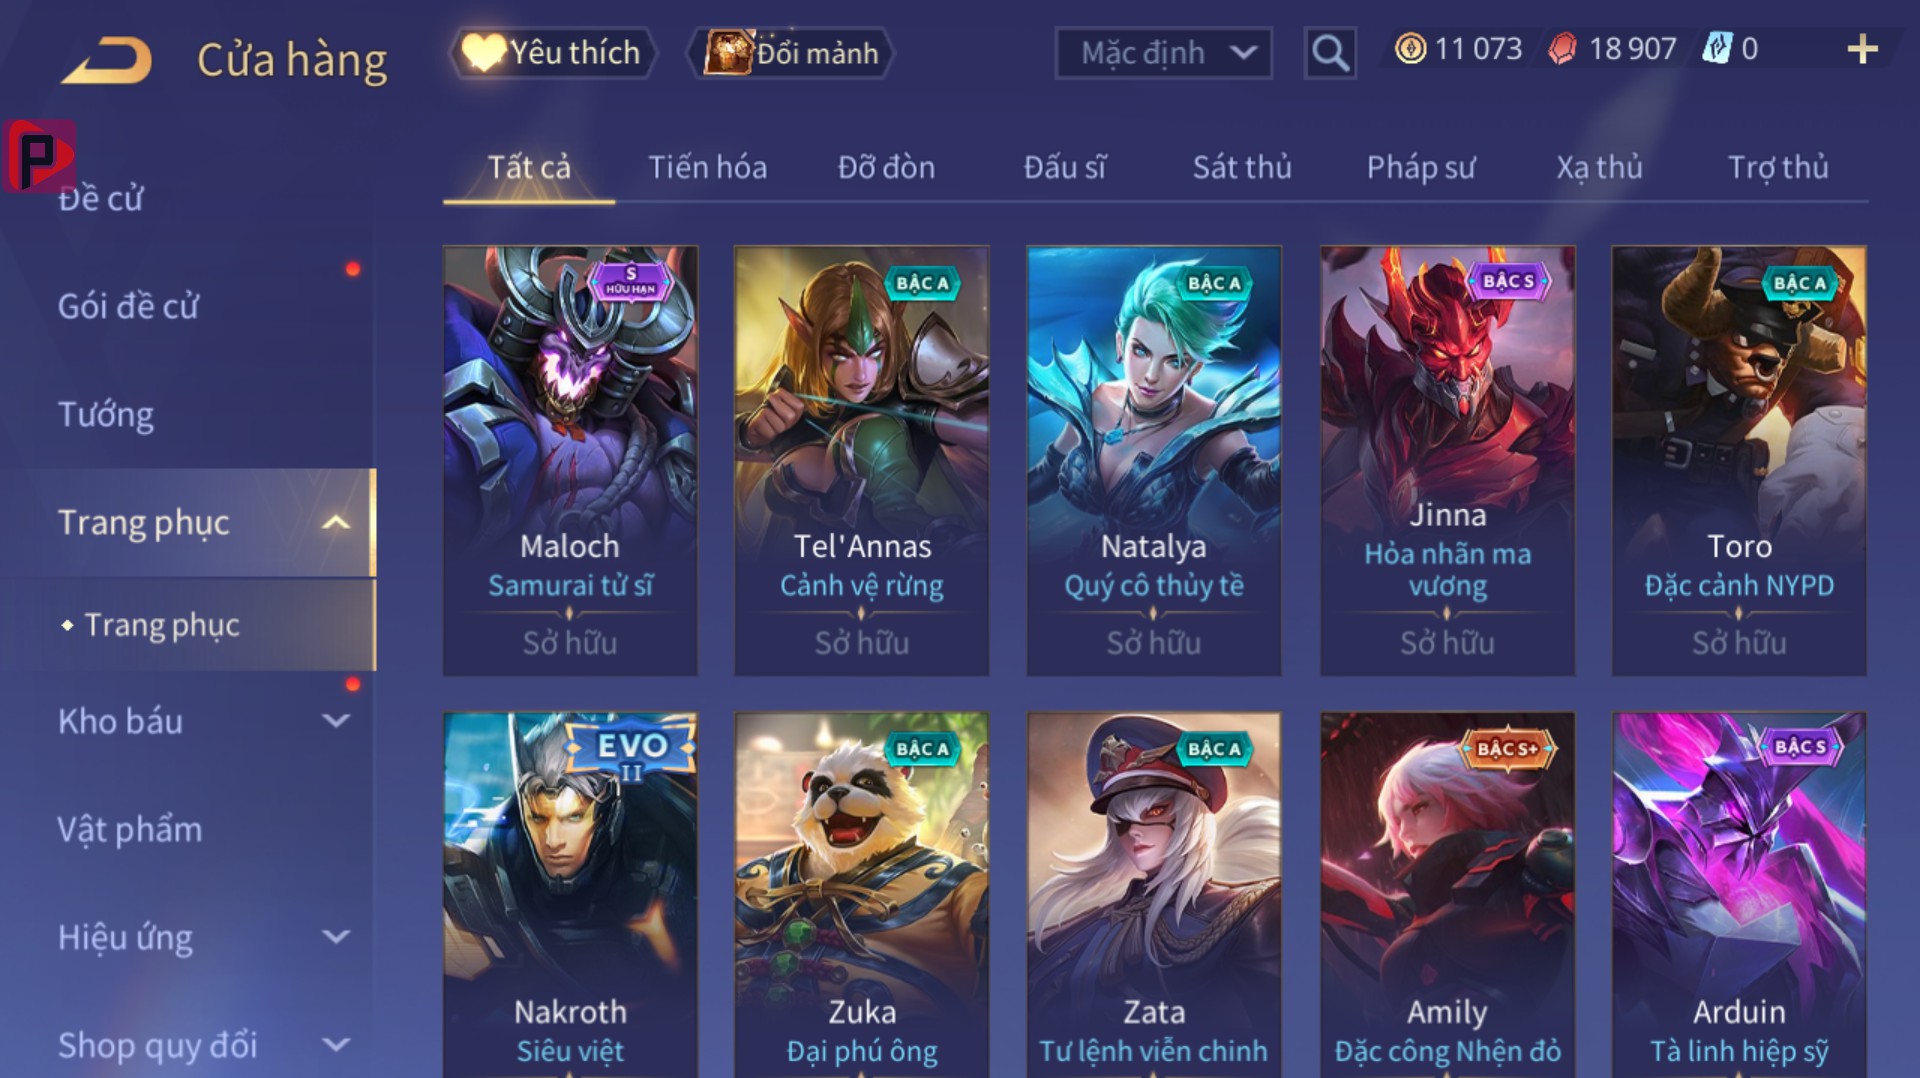Image resolution: width=1920 pixels, height=1078 pixels.
Task: Open the search magnifier icon
Action: click(x=1329, y=52)
